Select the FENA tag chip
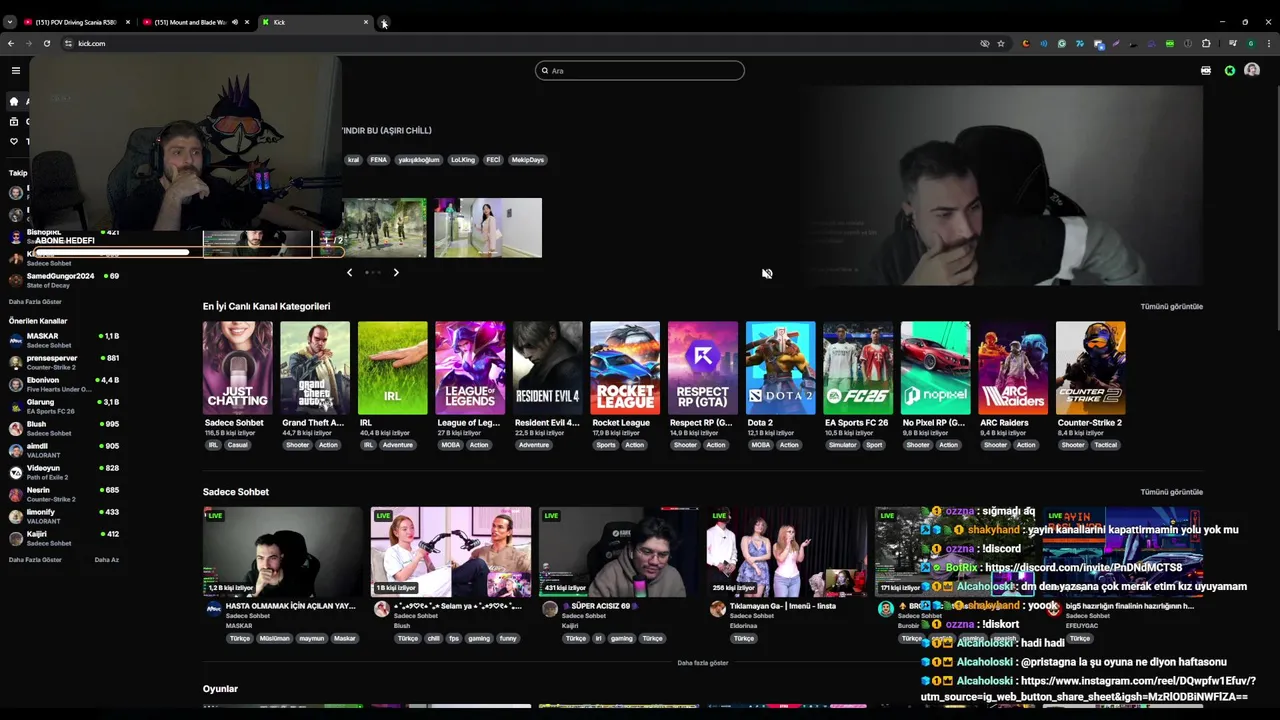Screen dimensions: 1280x720 click(378, 160)
